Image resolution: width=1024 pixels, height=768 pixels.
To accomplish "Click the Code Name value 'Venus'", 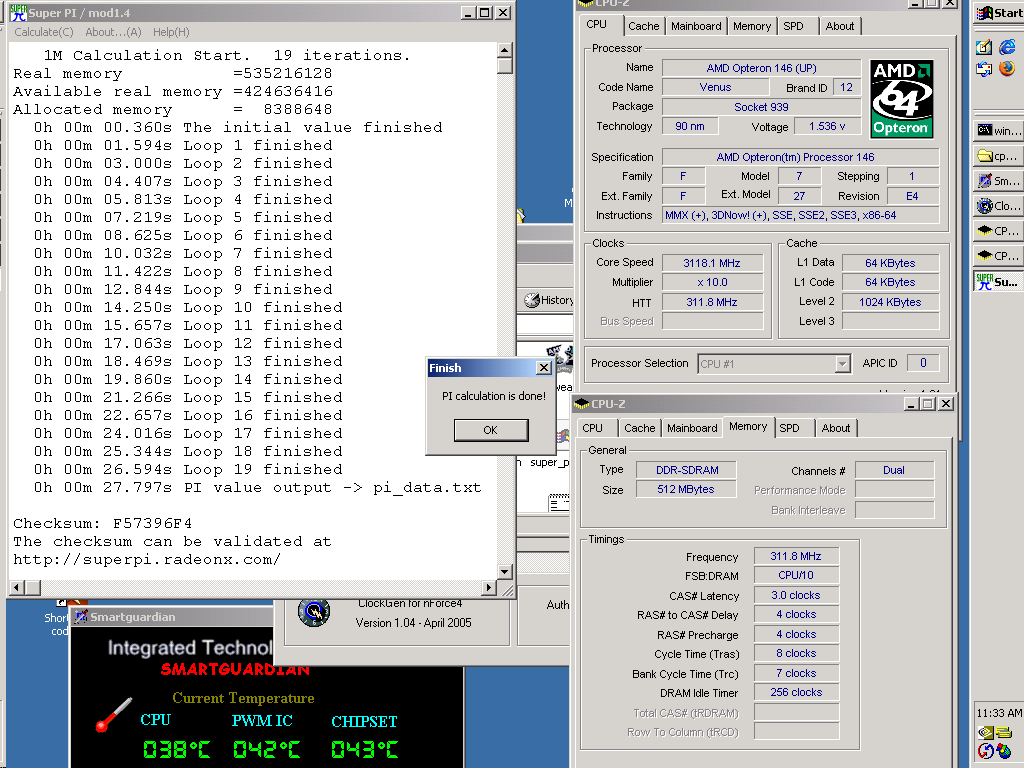I will point(715,87).
